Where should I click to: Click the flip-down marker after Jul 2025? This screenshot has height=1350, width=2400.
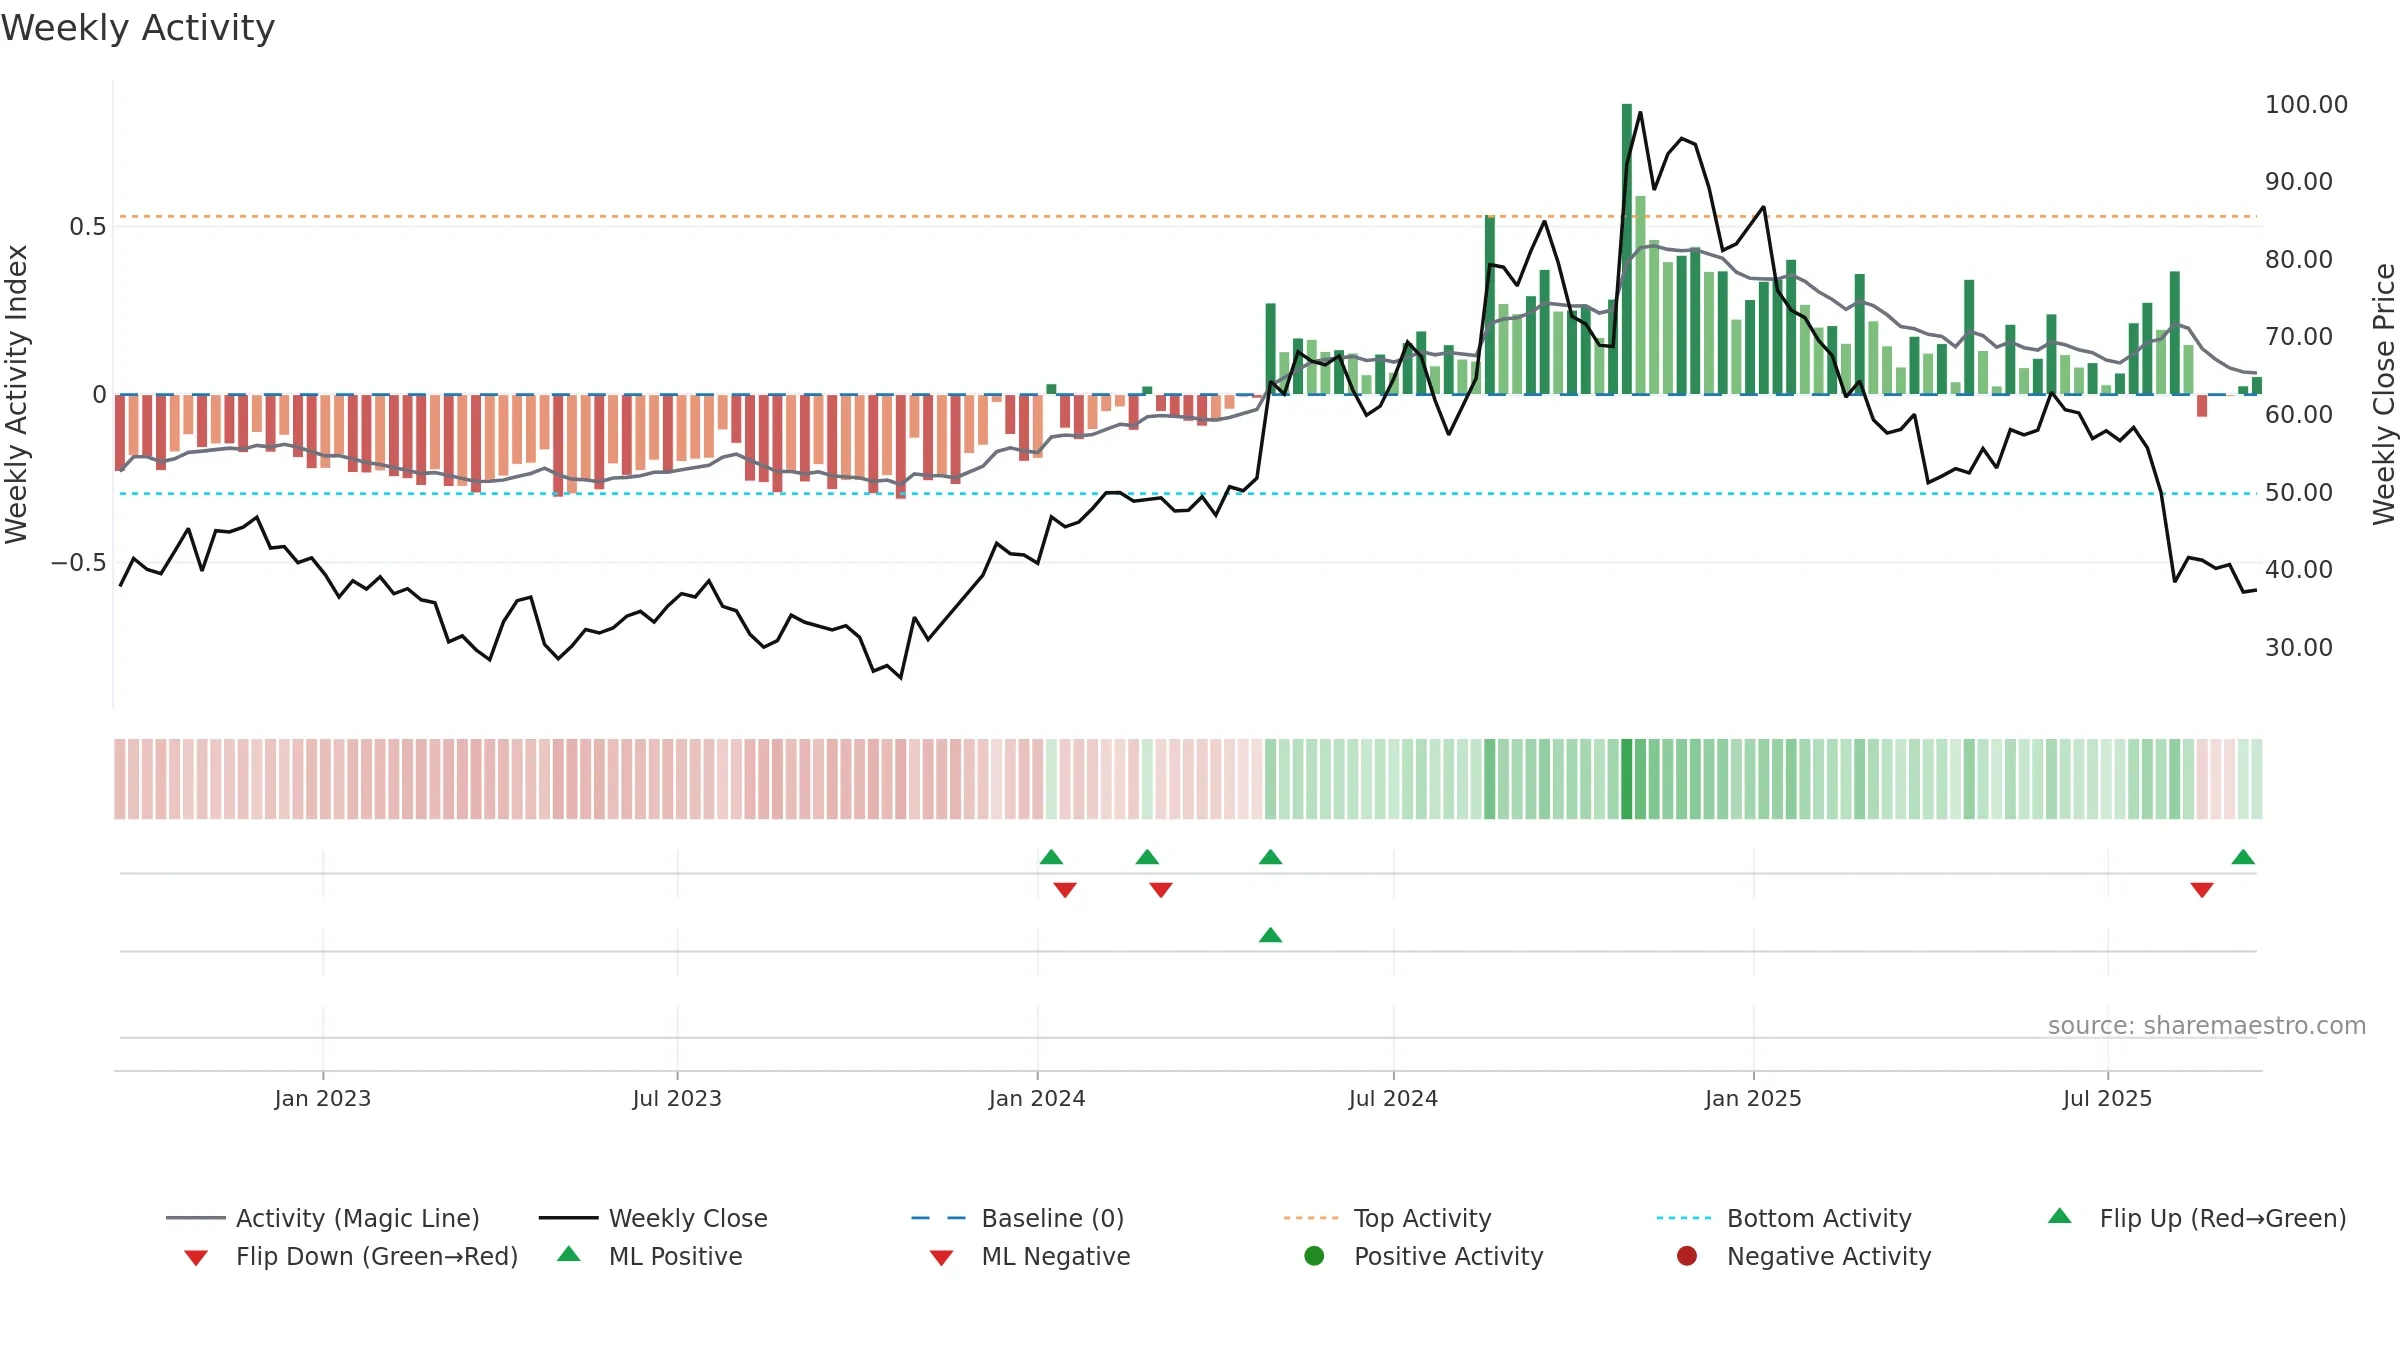2202,890
